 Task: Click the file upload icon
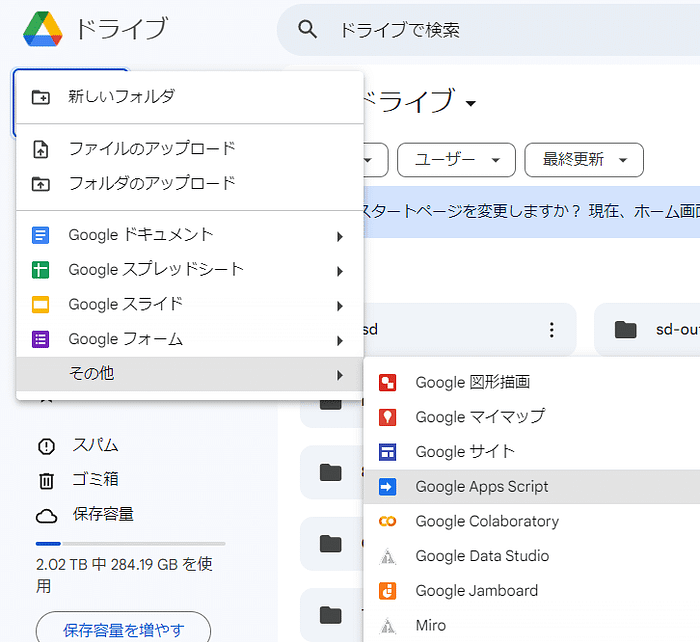pyautogui.click(x=41, y=149)
